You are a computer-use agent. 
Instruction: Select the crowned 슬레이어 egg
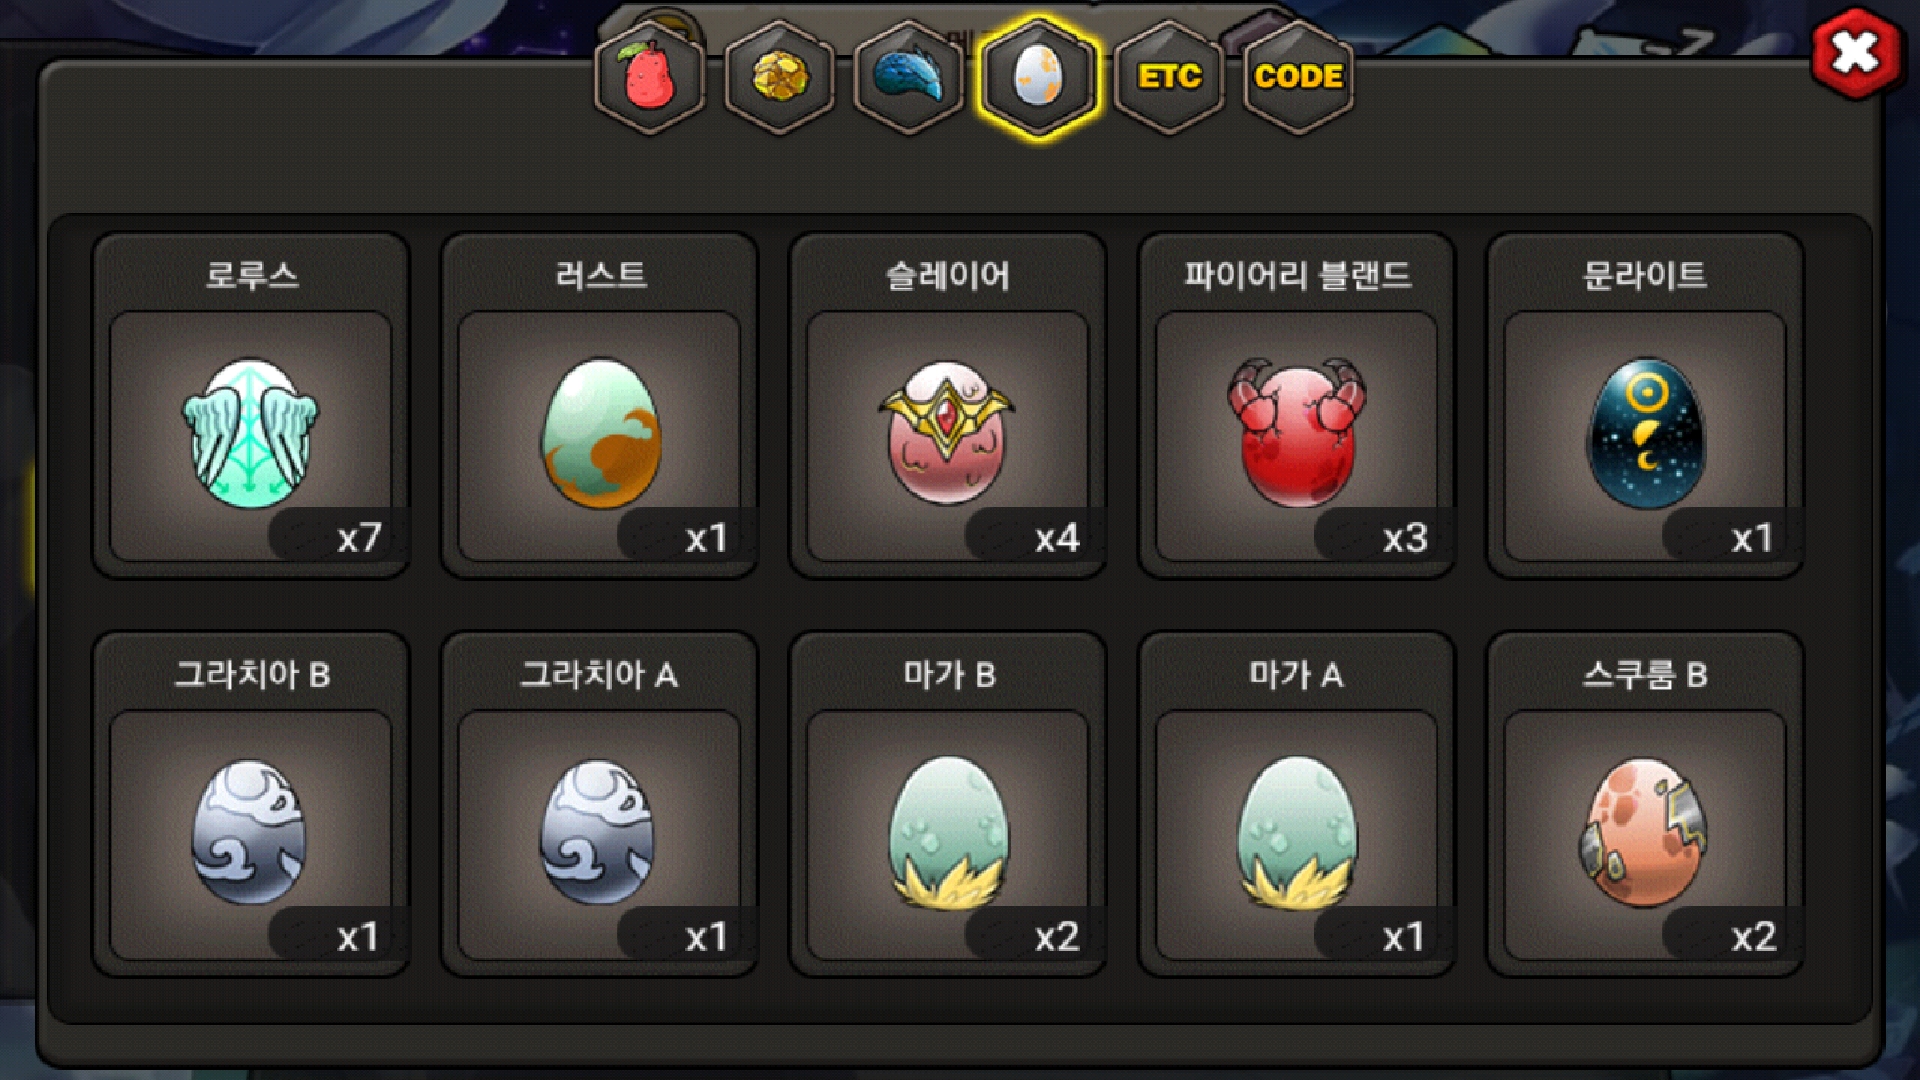point(948,435)
